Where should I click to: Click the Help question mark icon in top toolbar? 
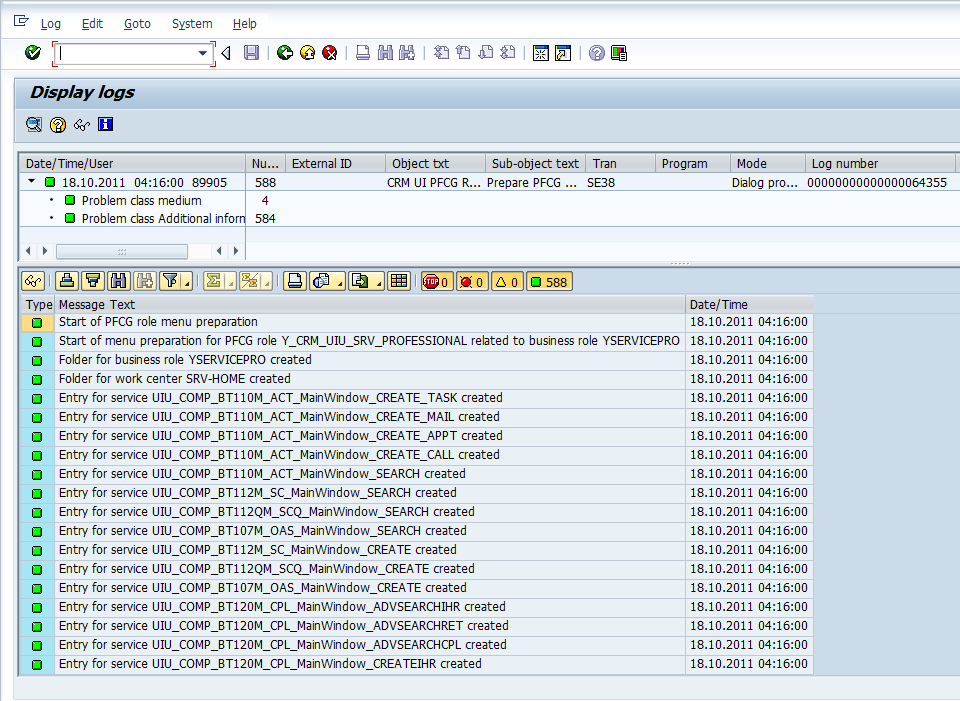click(596, 53)
